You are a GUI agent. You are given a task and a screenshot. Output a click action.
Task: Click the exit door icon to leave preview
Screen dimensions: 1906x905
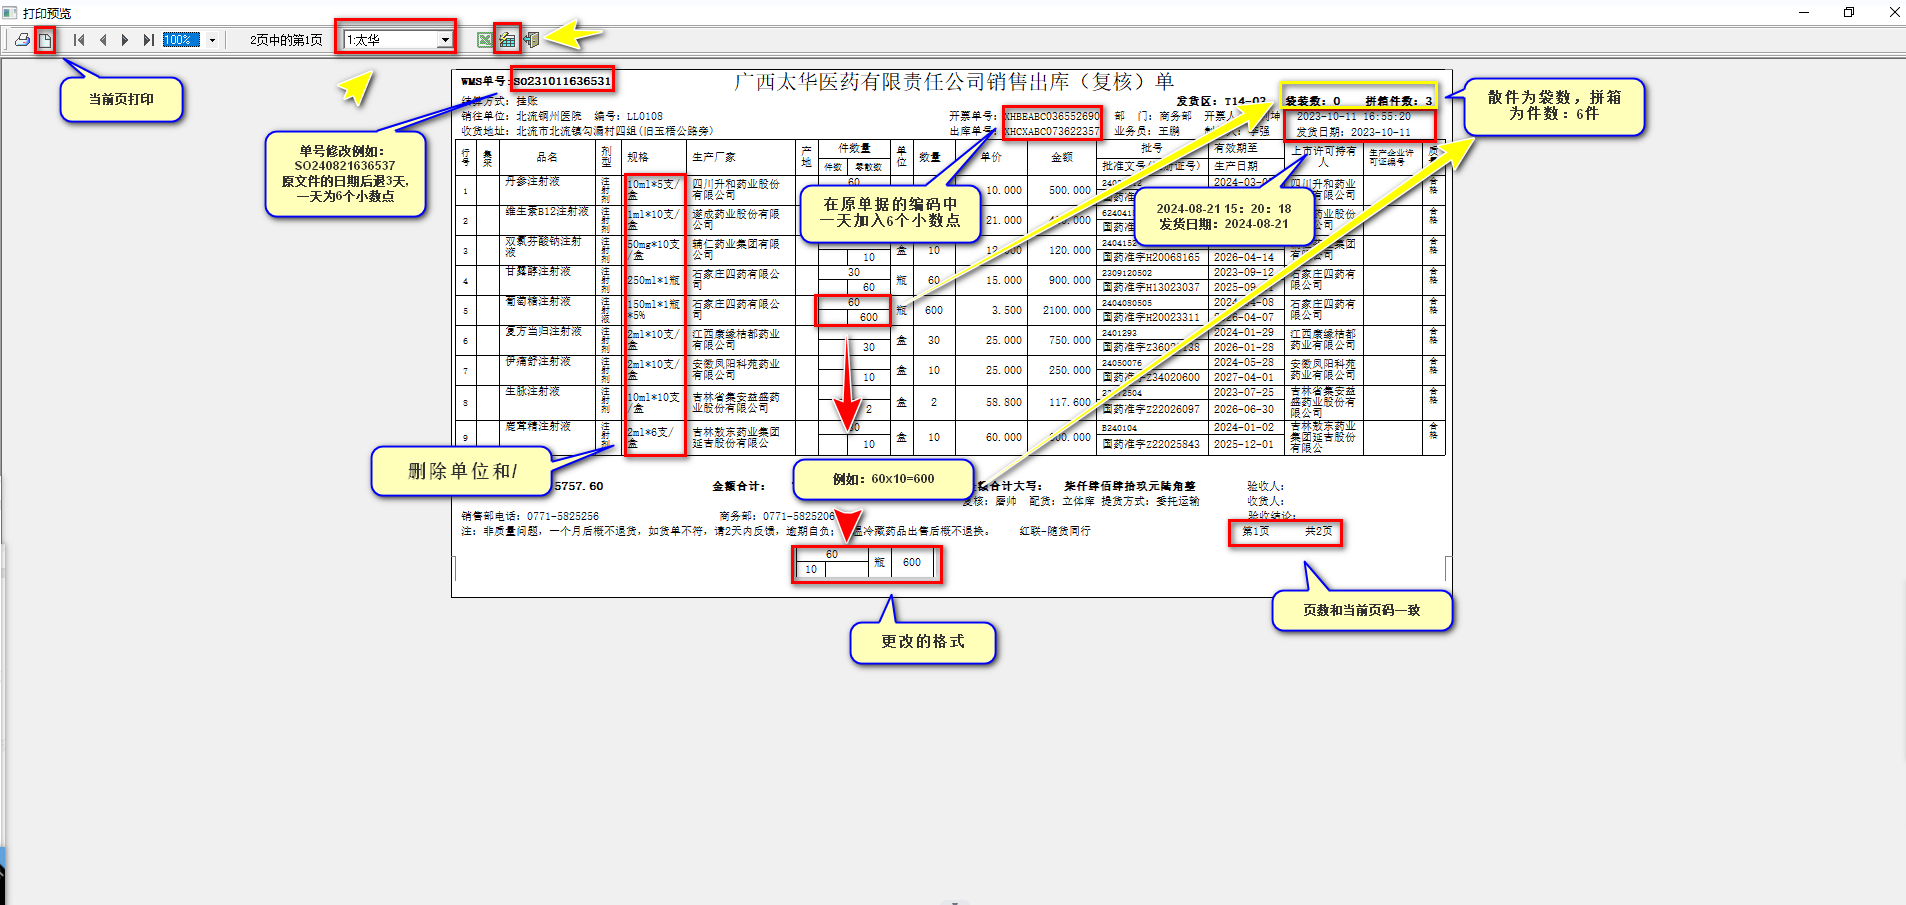(x=532, y=40)
